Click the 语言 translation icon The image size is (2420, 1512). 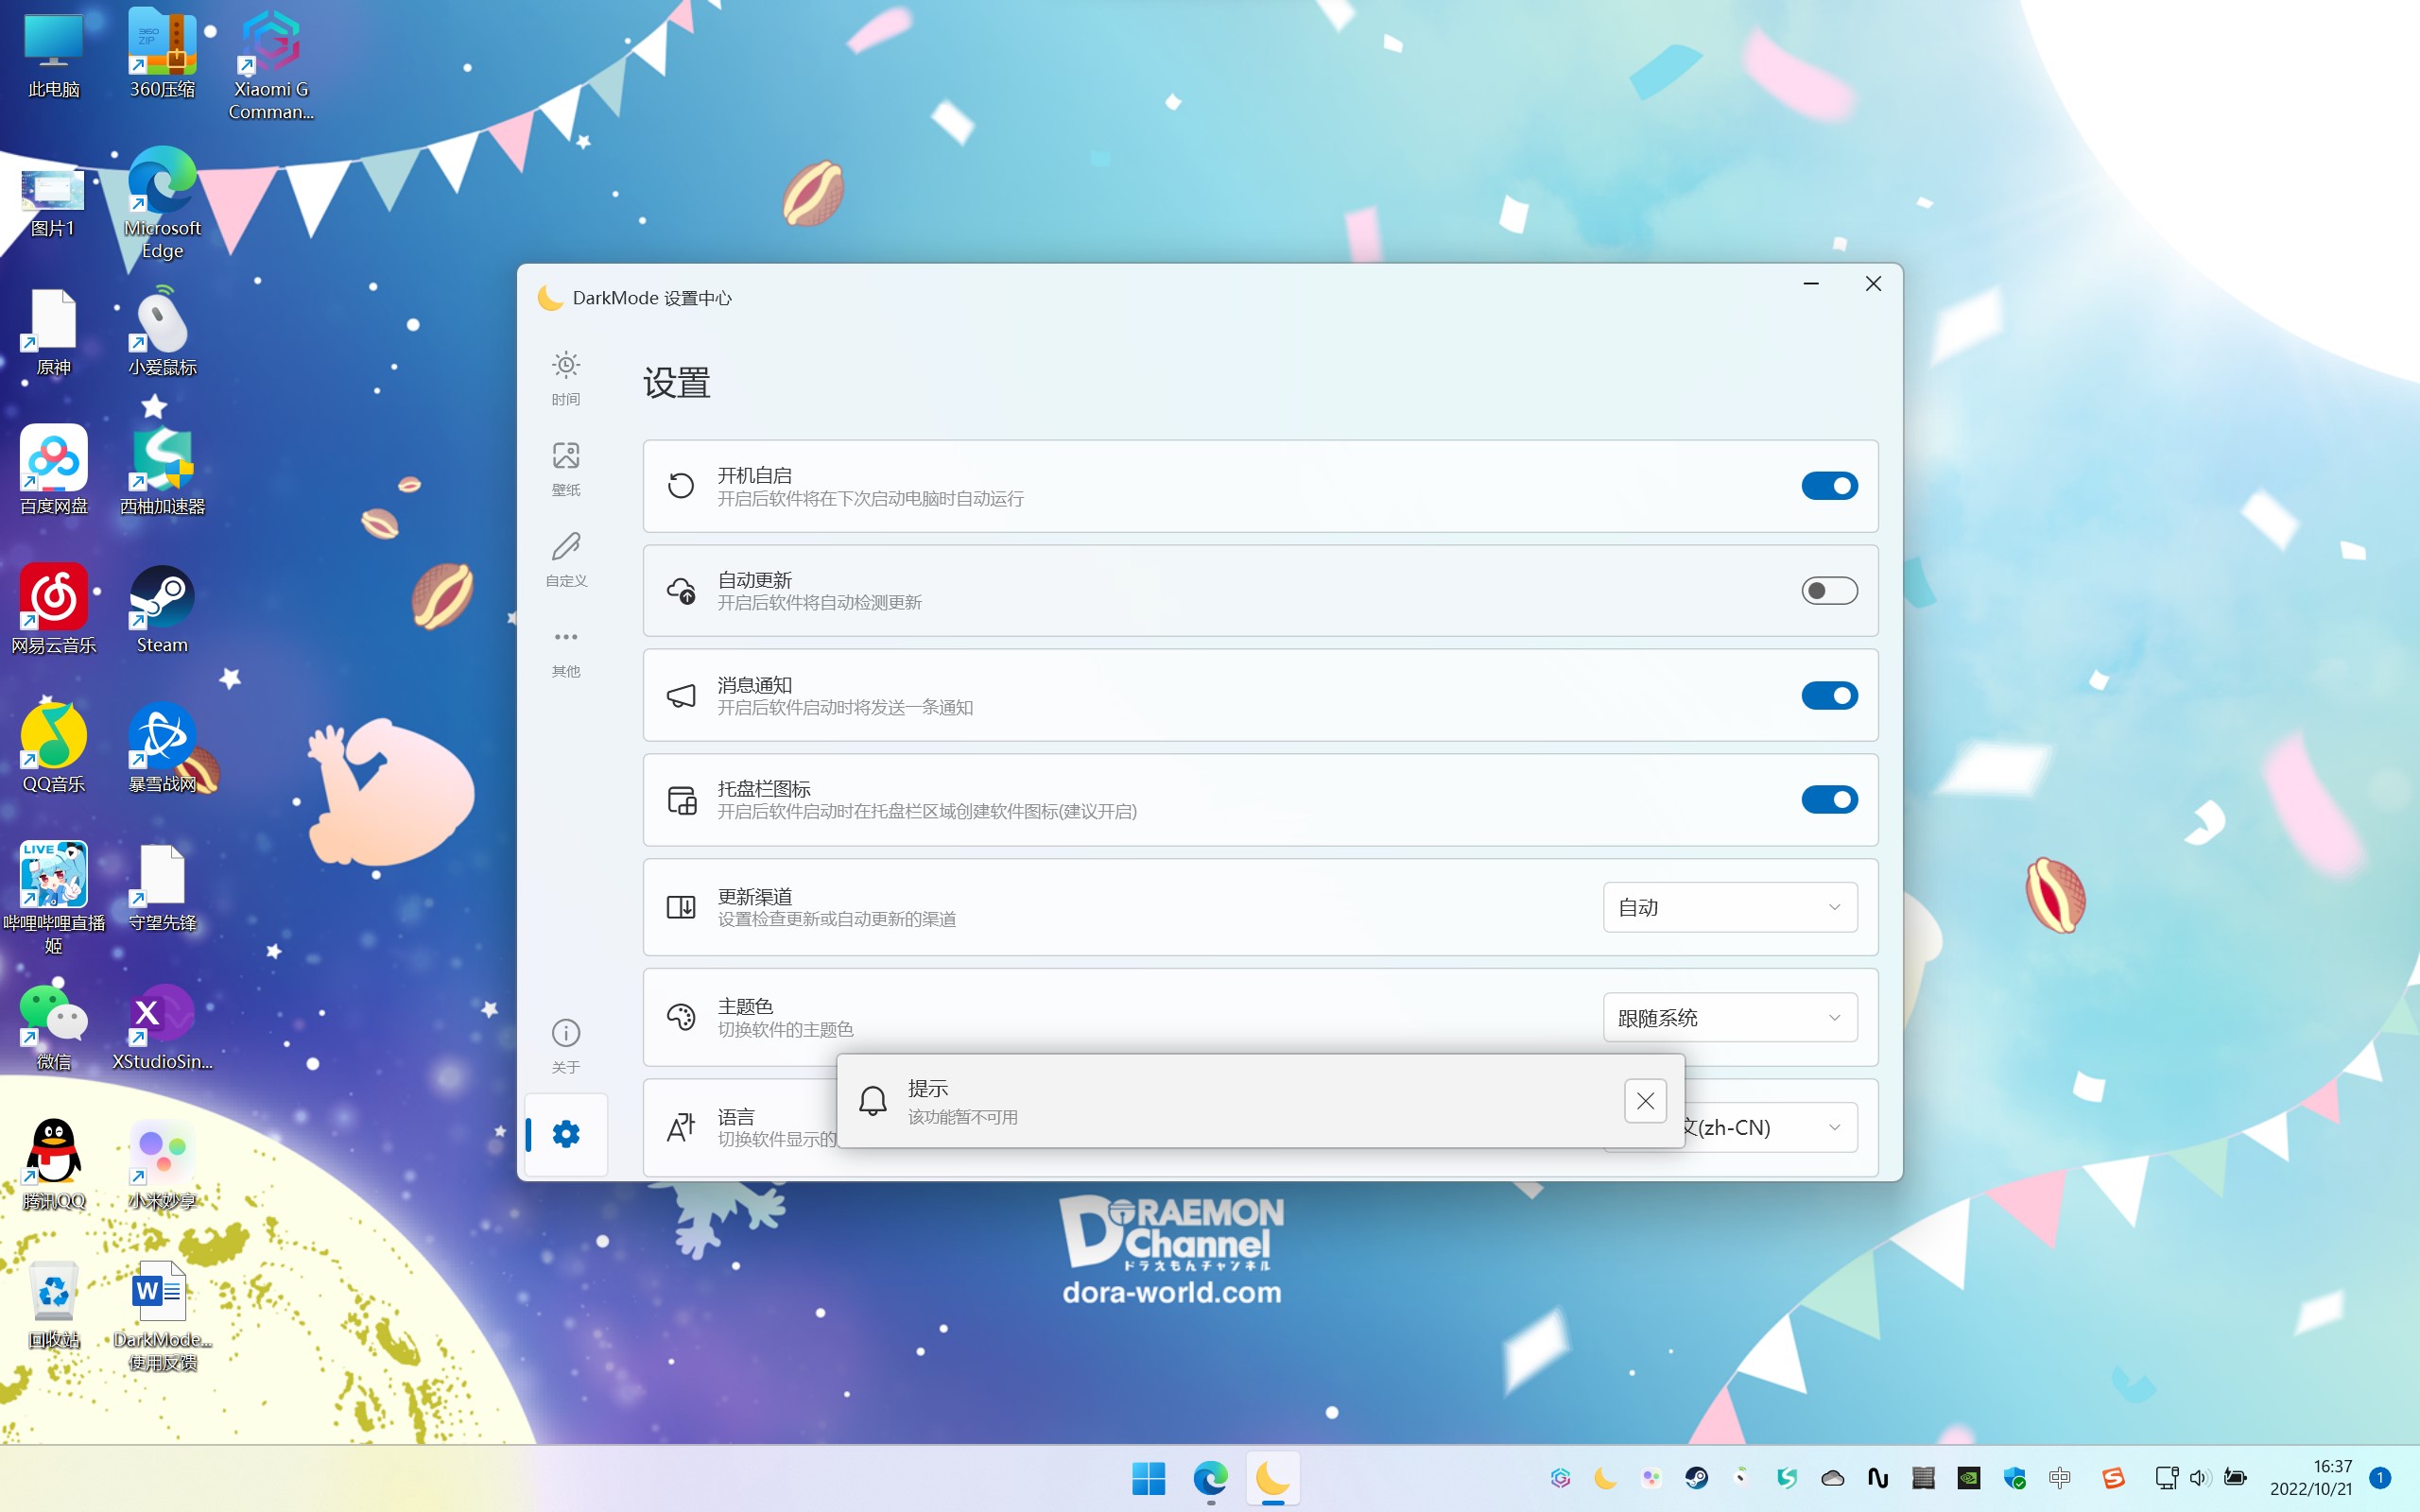pos(681,1127)
